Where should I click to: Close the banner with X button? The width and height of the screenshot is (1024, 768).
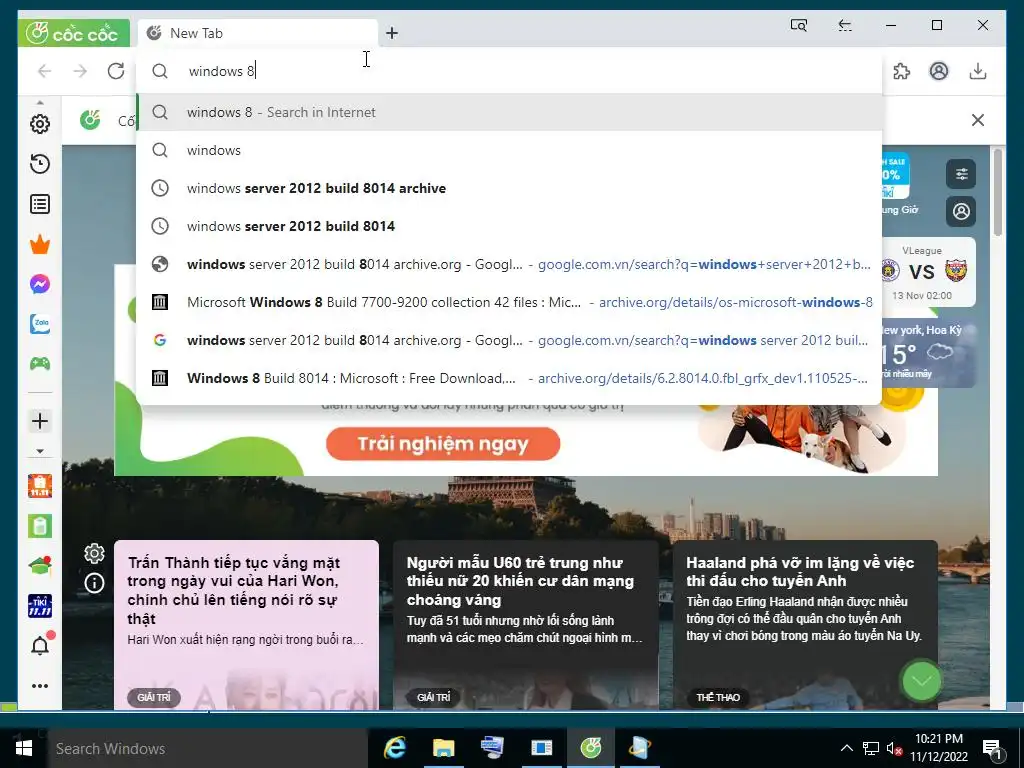point(978,120)
